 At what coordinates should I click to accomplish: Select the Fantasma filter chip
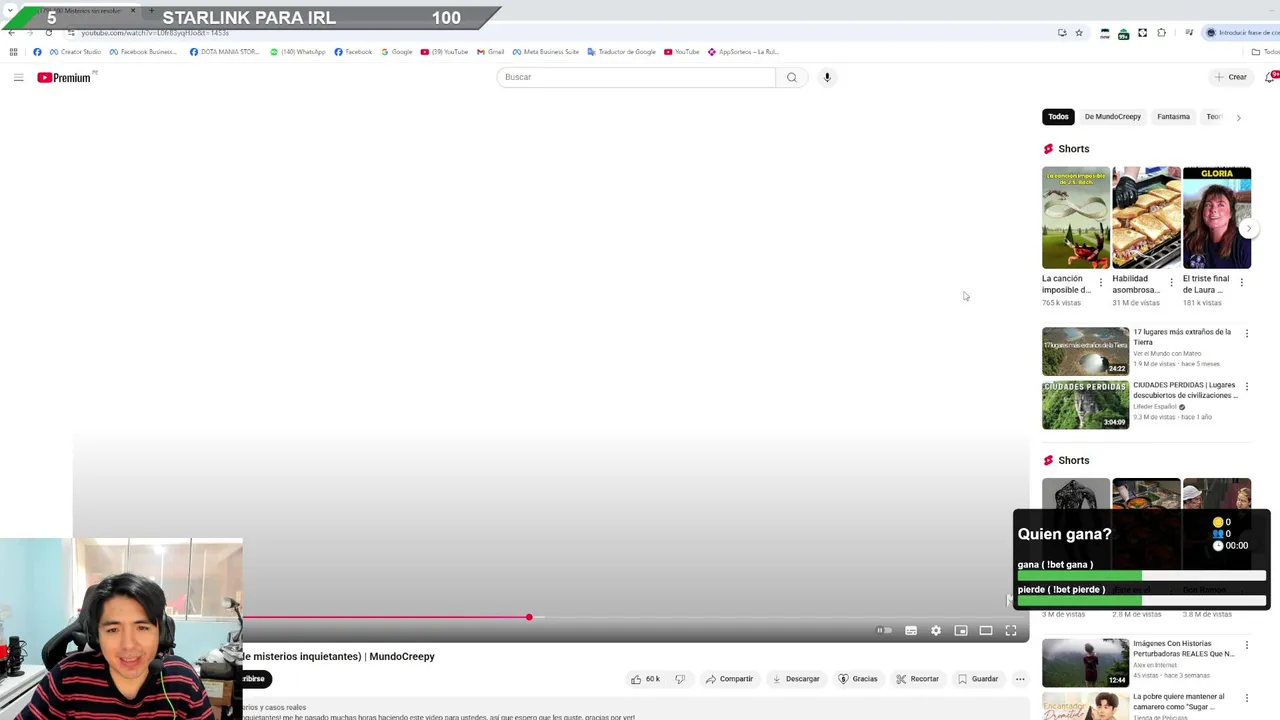pyautogui.click(x=1173, y=117)
